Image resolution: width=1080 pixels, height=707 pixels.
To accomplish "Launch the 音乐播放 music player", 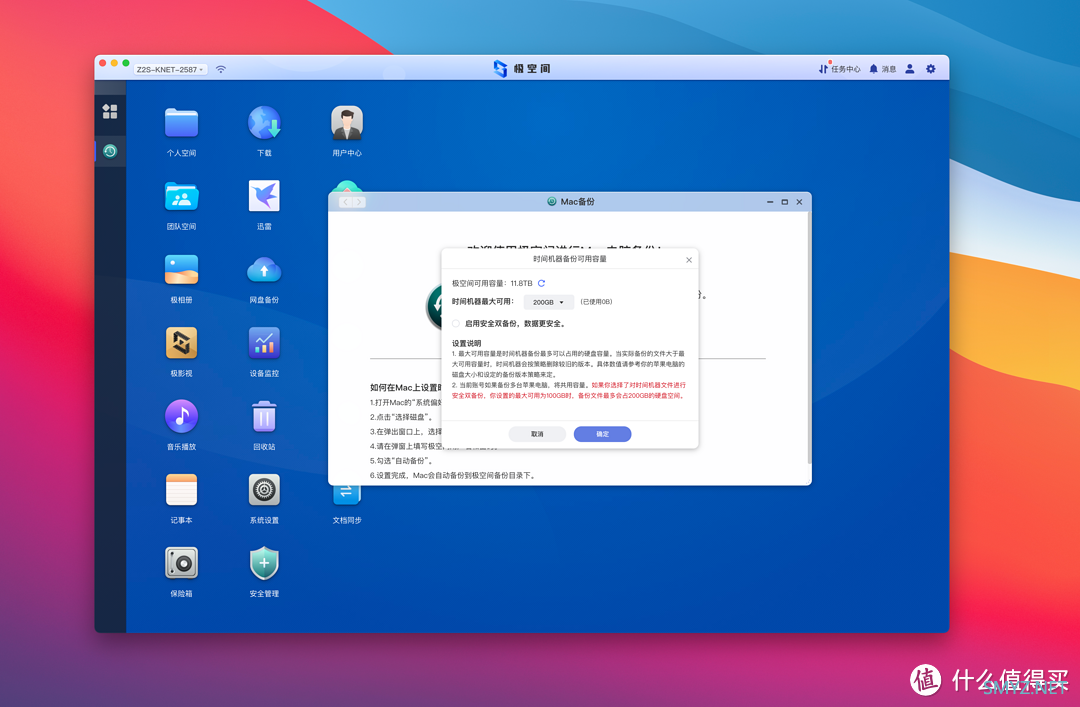I will 181,425.
